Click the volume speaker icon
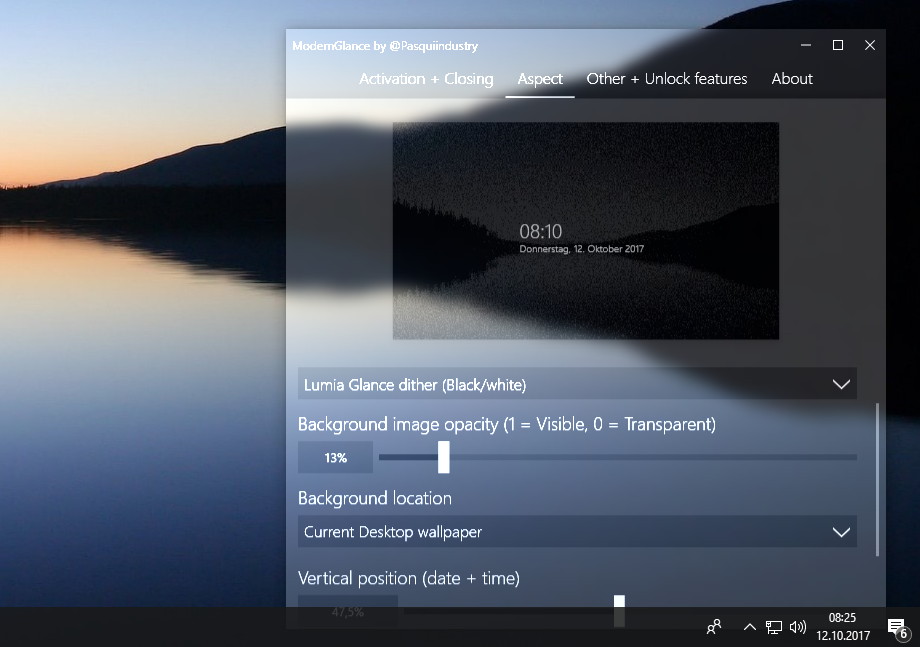 [797, 627]
